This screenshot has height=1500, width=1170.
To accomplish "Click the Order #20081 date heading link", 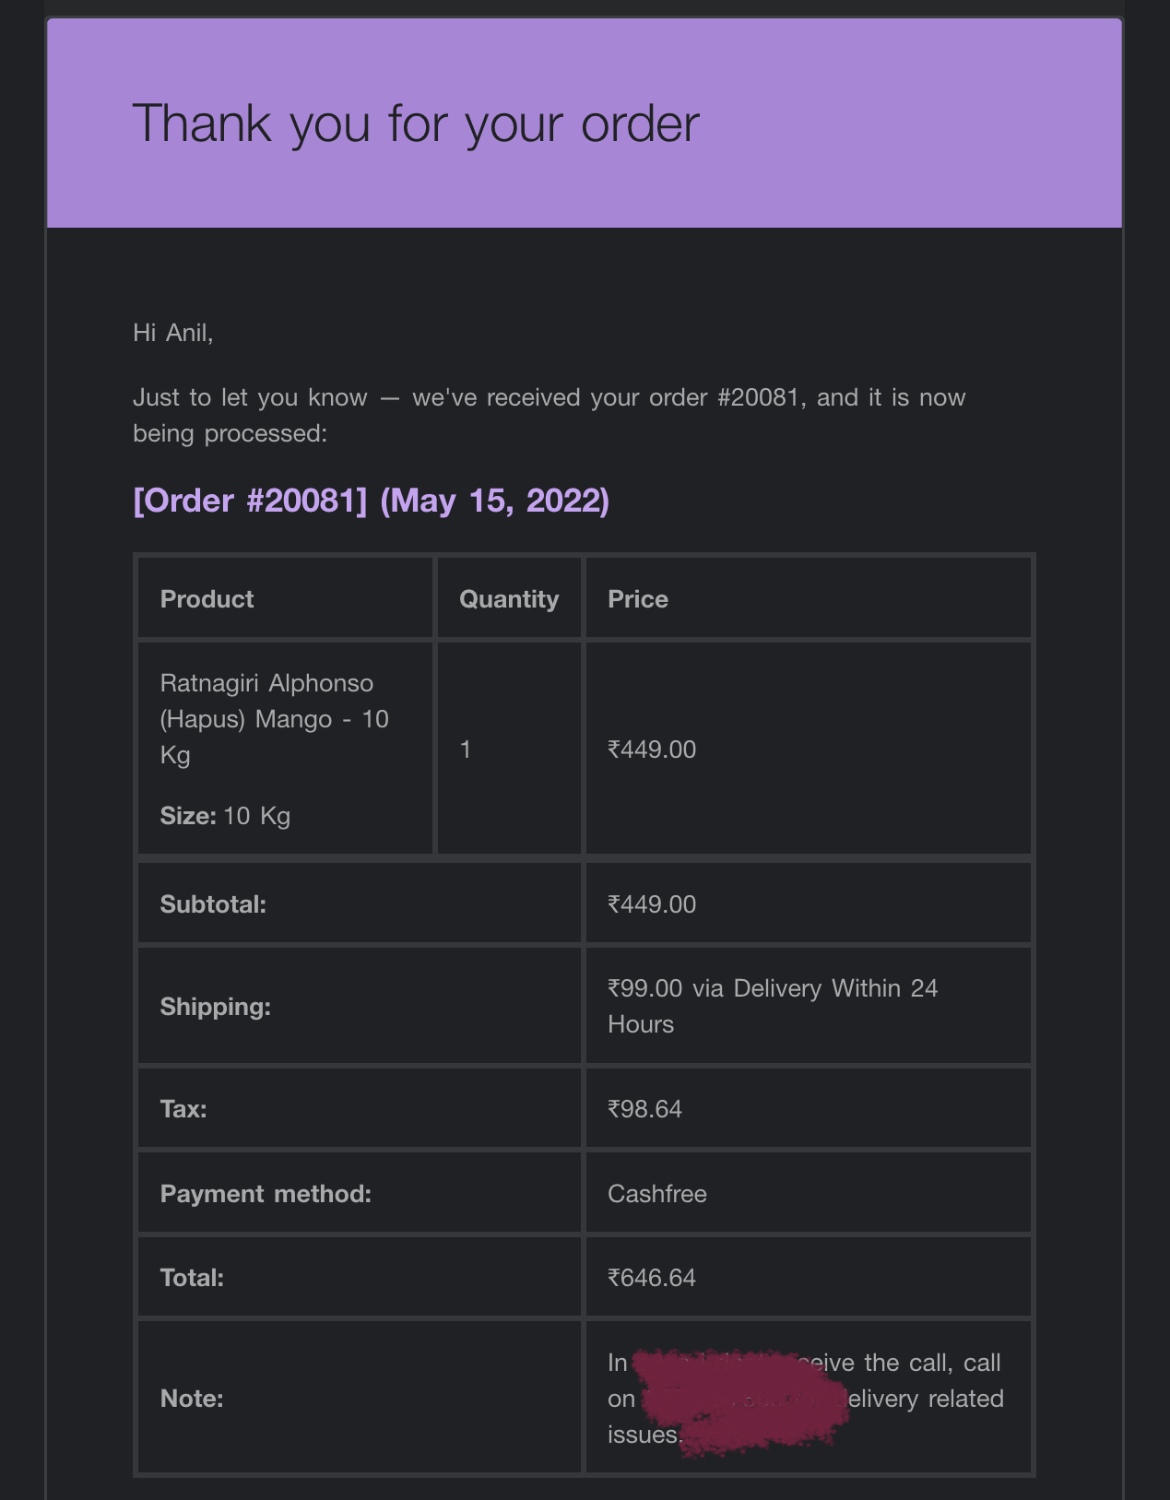I will [371, 500].
